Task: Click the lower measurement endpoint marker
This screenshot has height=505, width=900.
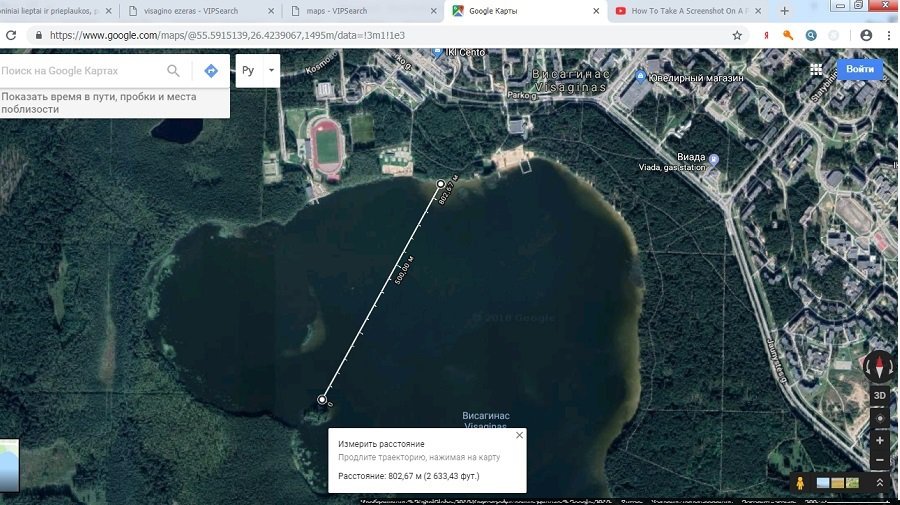Action: tap(322, 400)
